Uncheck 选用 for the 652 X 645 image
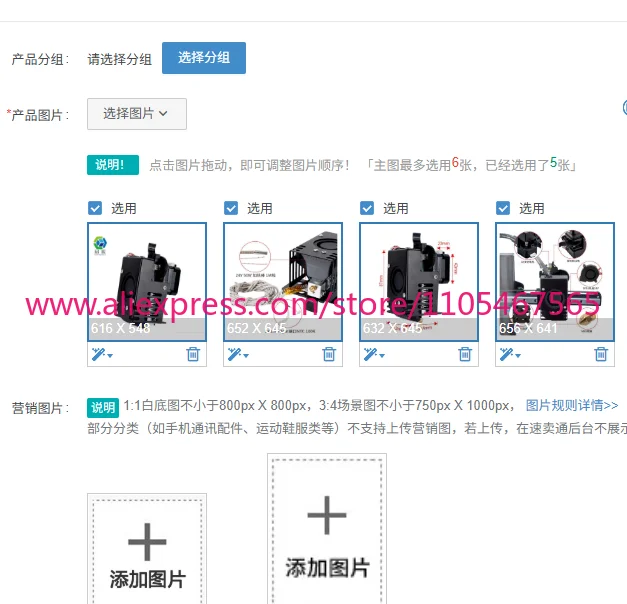627x604 pixels. click(231, 208)
